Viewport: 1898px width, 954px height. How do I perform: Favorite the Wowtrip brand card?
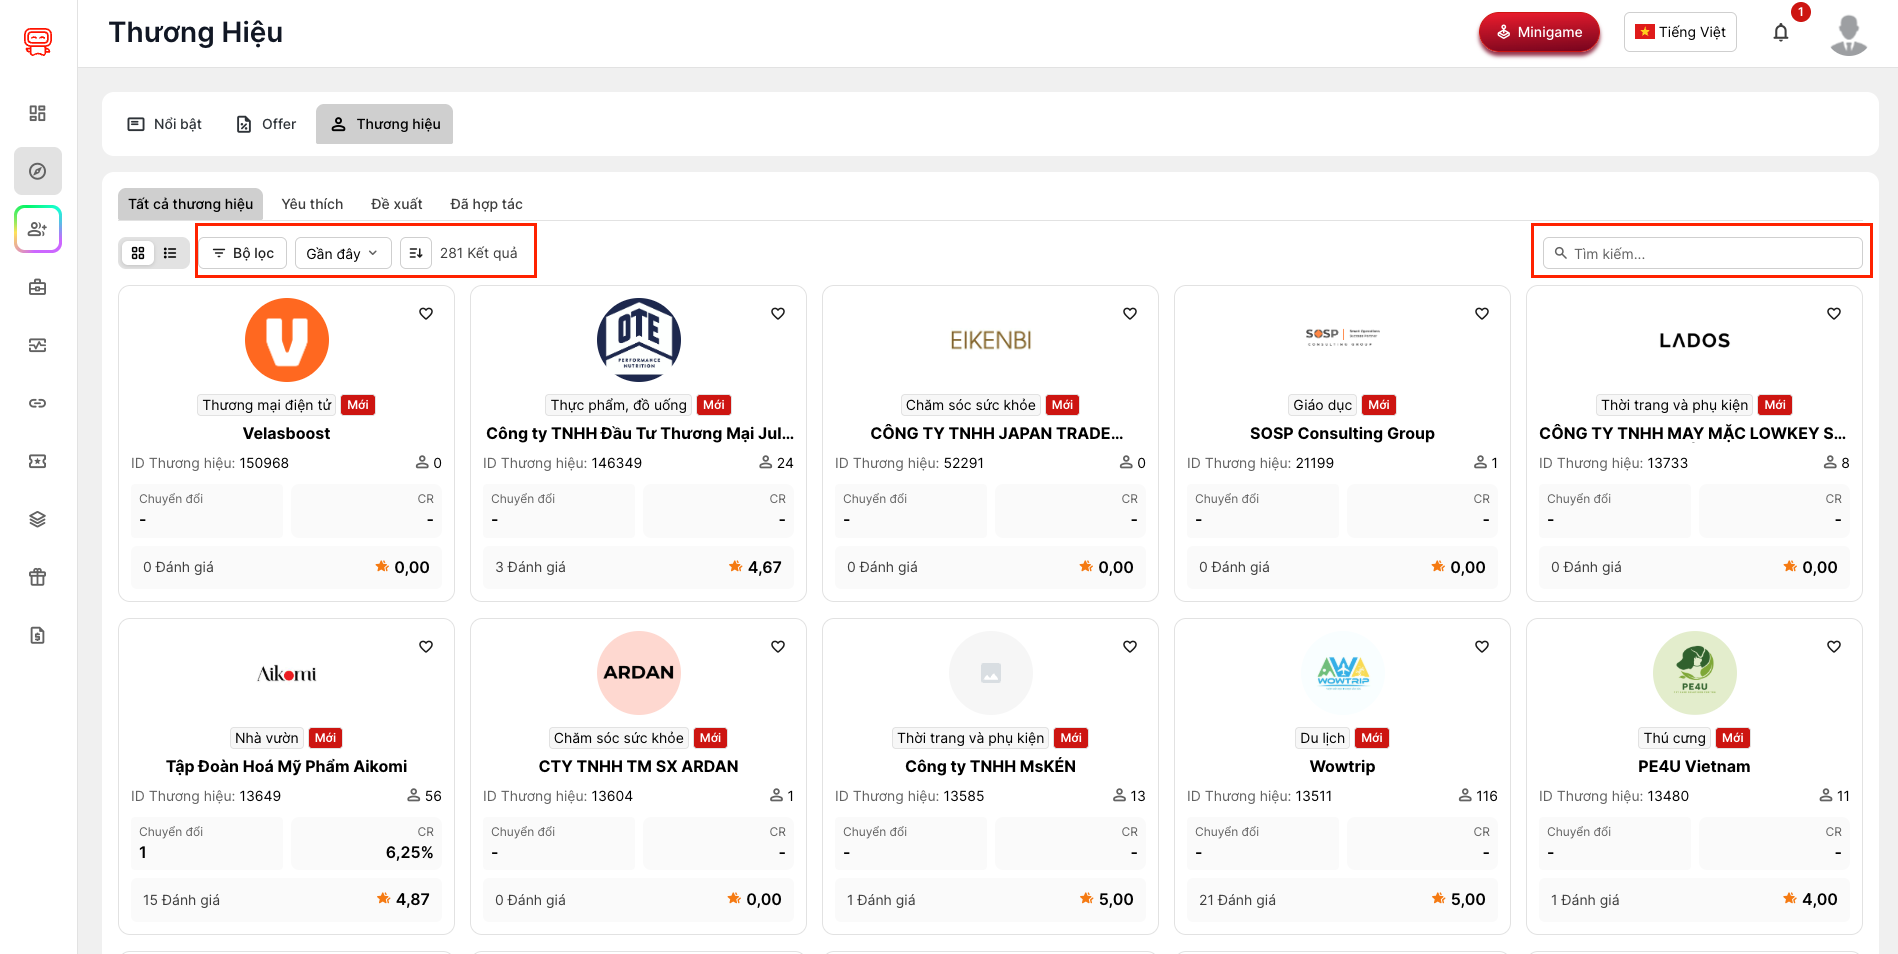1482,646
